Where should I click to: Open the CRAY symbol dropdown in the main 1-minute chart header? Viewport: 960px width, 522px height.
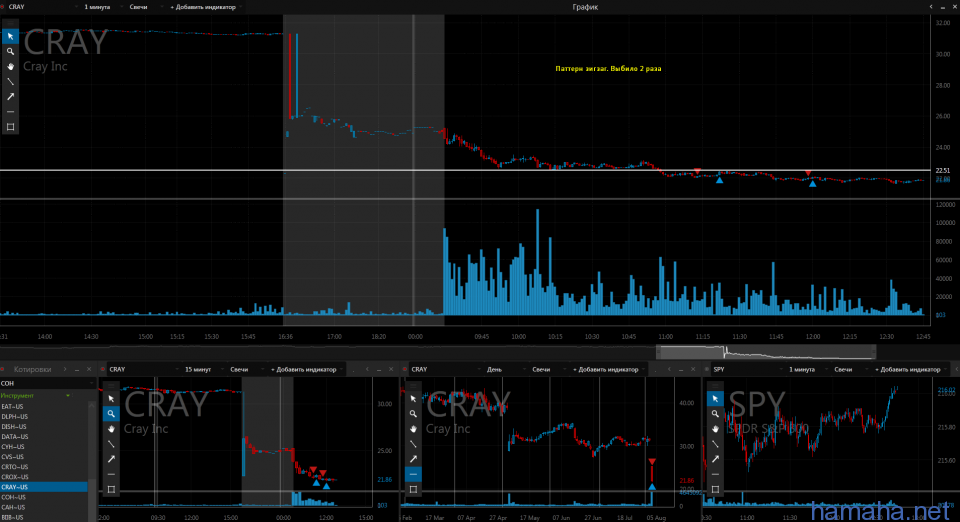43,7
